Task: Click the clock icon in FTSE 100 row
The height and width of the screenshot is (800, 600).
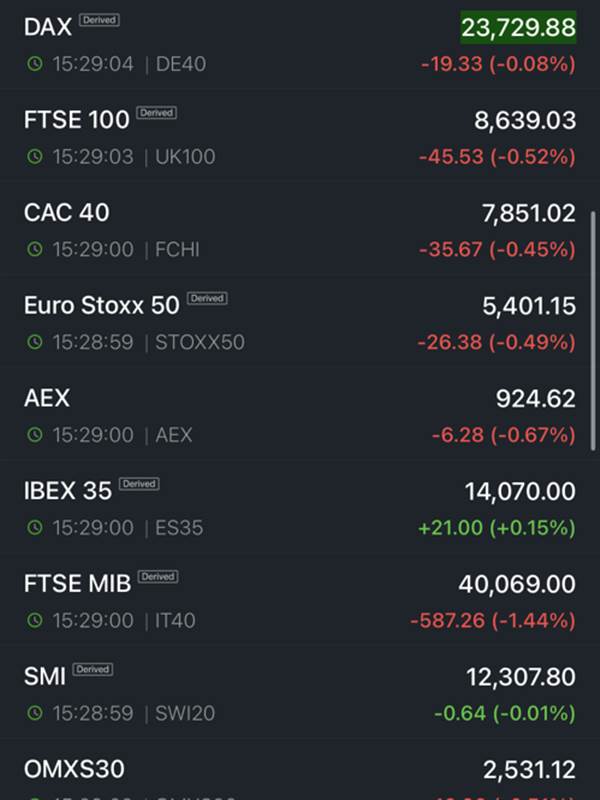Action: click(x=35, y=157)
